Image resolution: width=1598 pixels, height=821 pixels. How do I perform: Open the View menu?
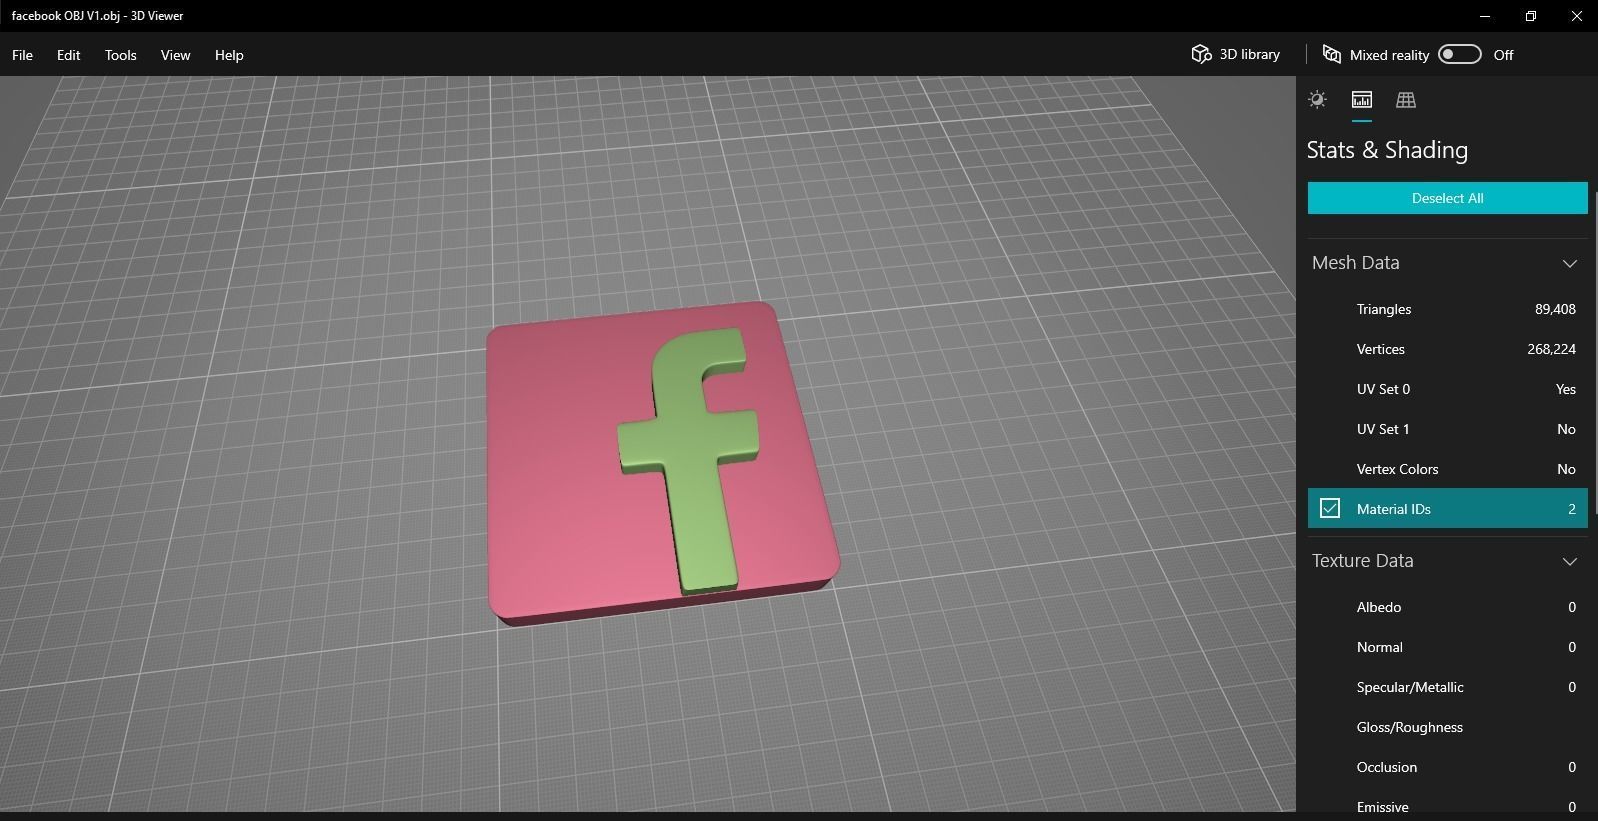click(175, 55)
